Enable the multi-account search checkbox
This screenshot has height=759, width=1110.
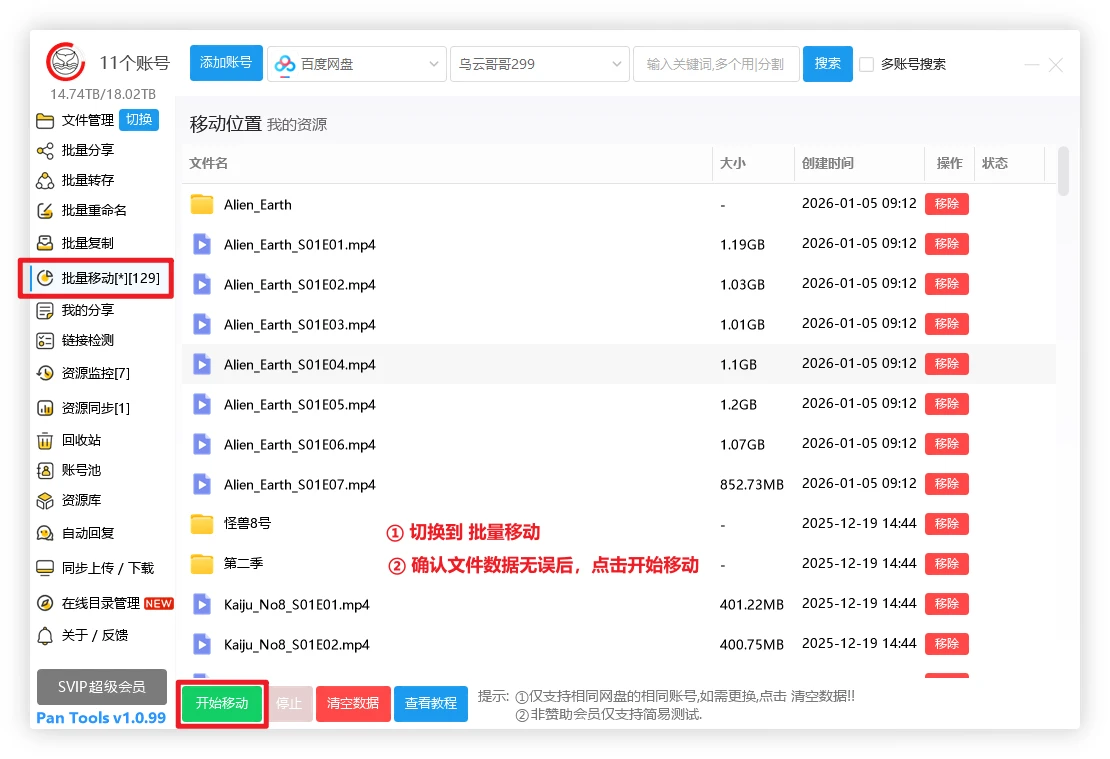tap(866, 64)
